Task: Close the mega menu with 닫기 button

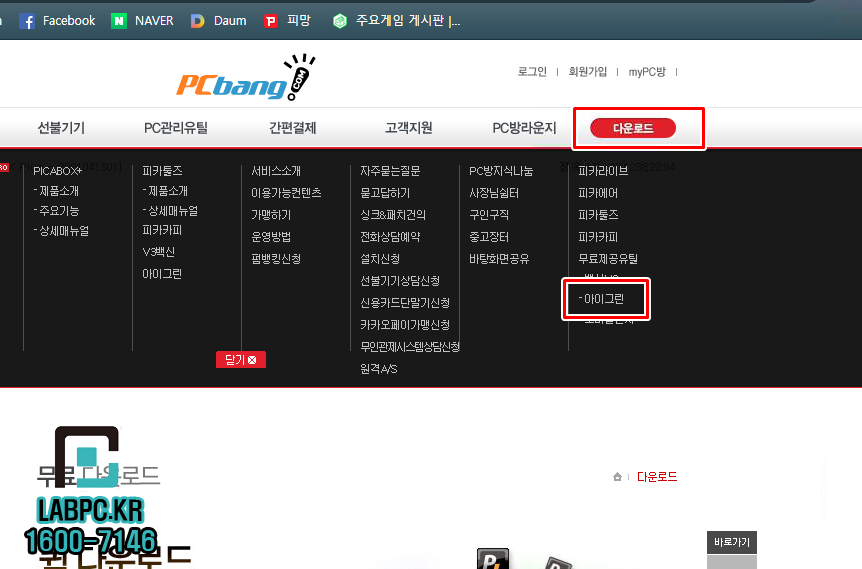Action: 241,360
